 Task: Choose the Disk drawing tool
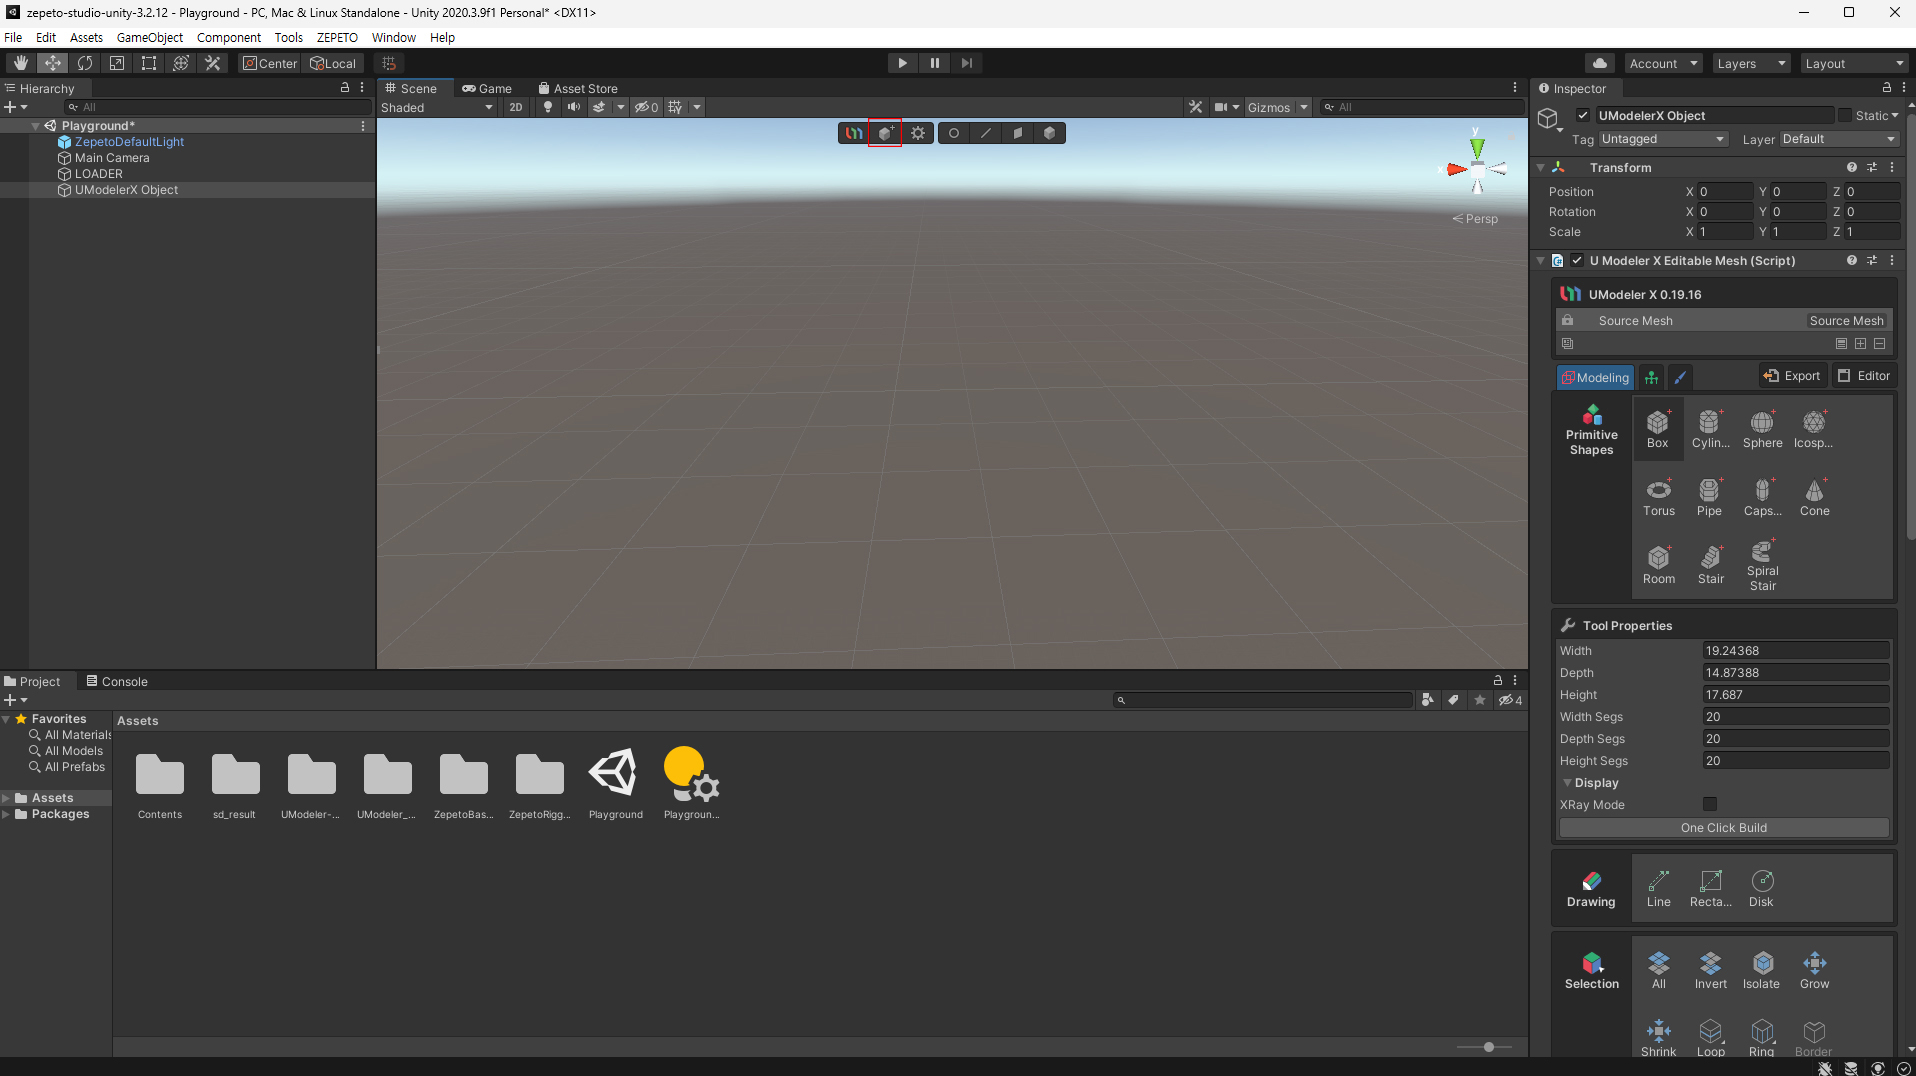[1762, 888]
